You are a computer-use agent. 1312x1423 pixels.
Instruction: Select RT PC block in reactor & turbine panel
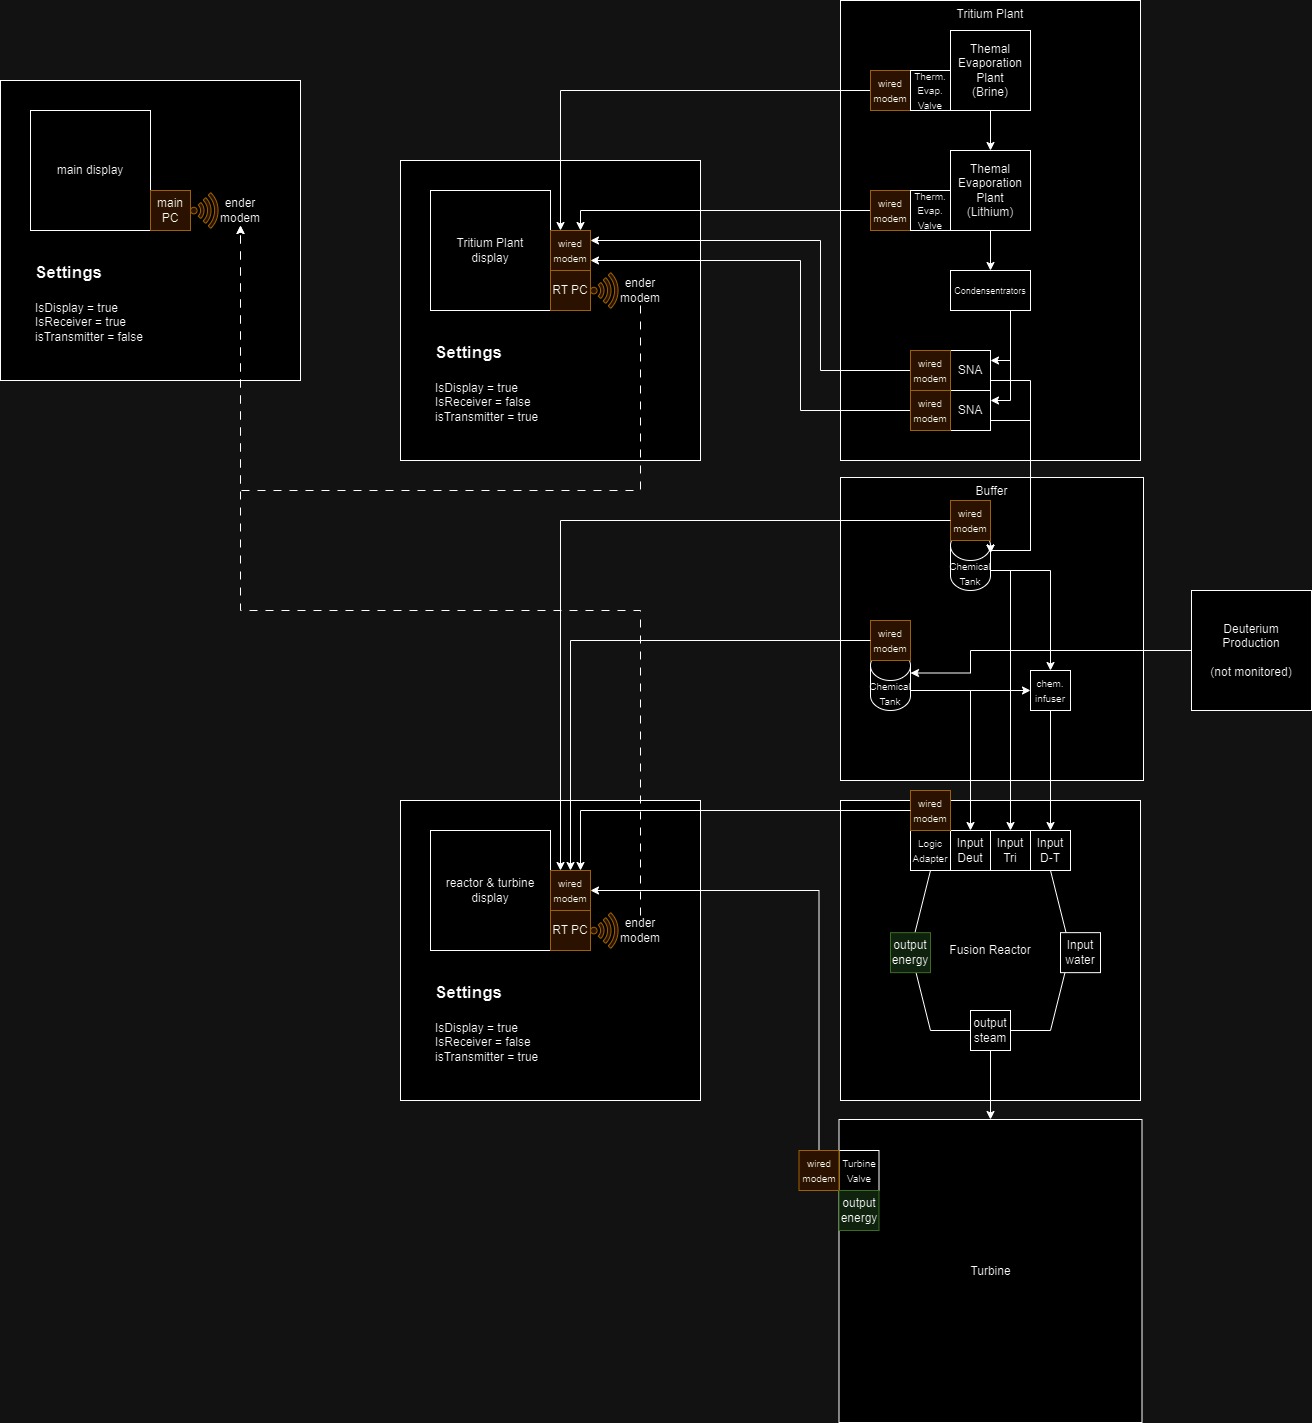tap(570, 930)
